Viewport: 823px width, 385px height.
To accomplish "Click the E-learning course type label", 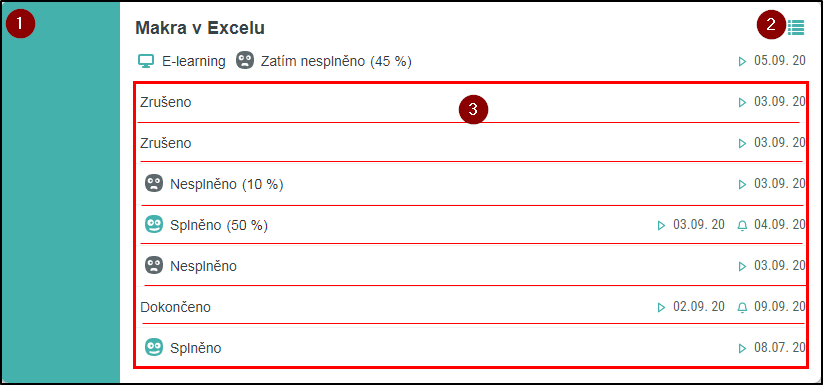I will (x=194, y=61).
